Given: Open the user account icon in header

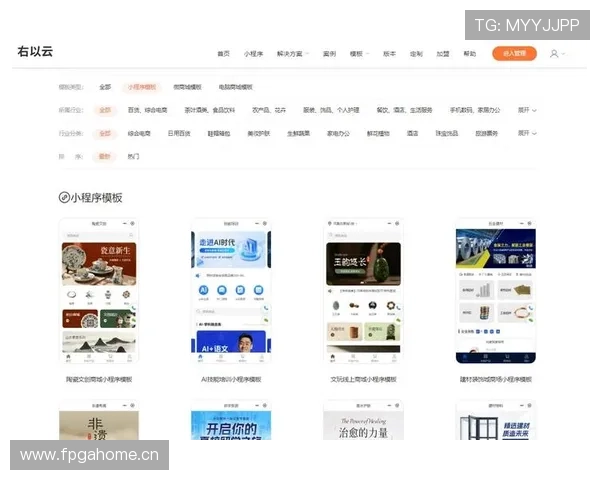Looking at the screenshot, I should [x=553, y=54].
